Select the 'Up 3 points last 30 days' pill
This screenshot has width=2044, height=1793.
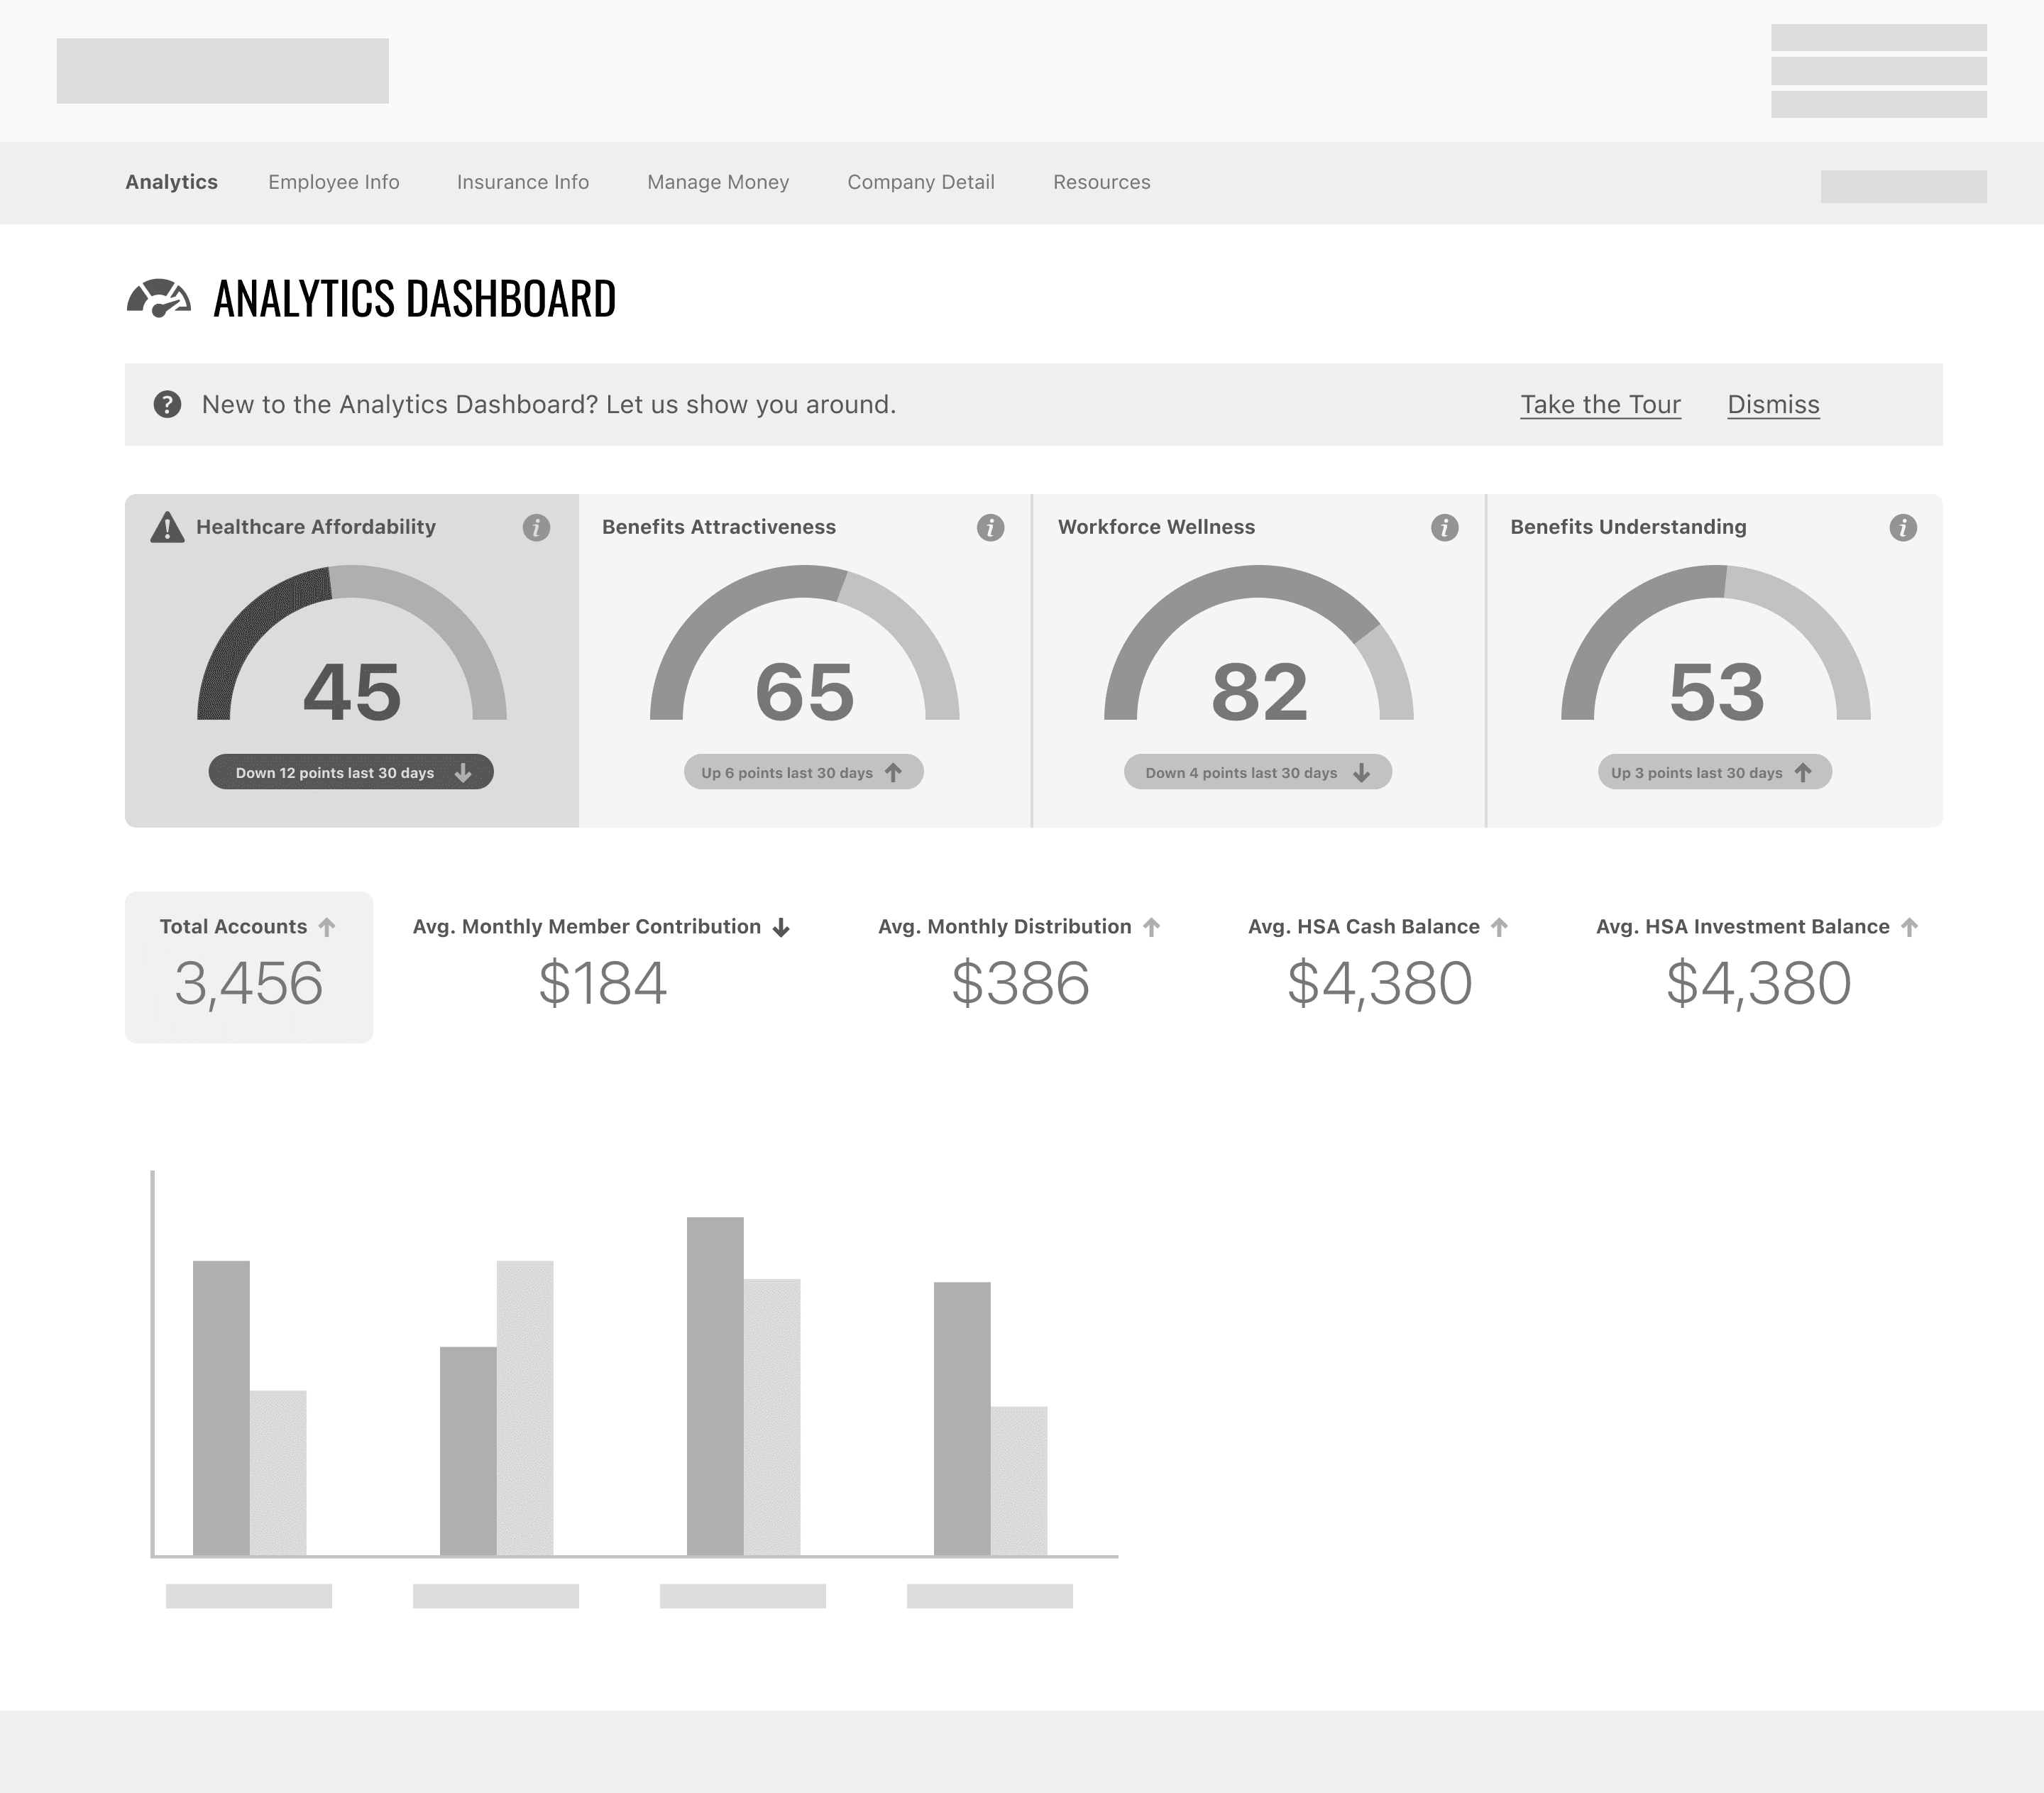(x=1715, y=772)
